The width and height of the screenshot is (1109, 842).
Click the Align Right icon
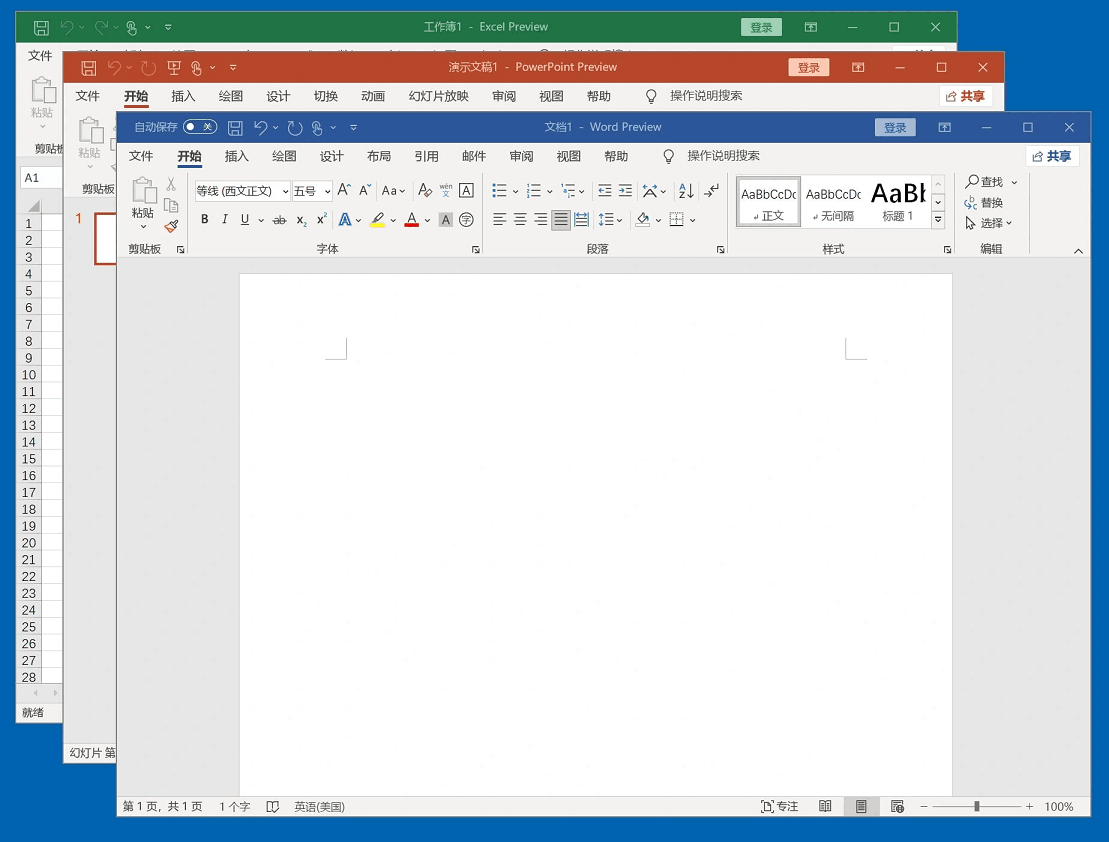pos(540,220)
